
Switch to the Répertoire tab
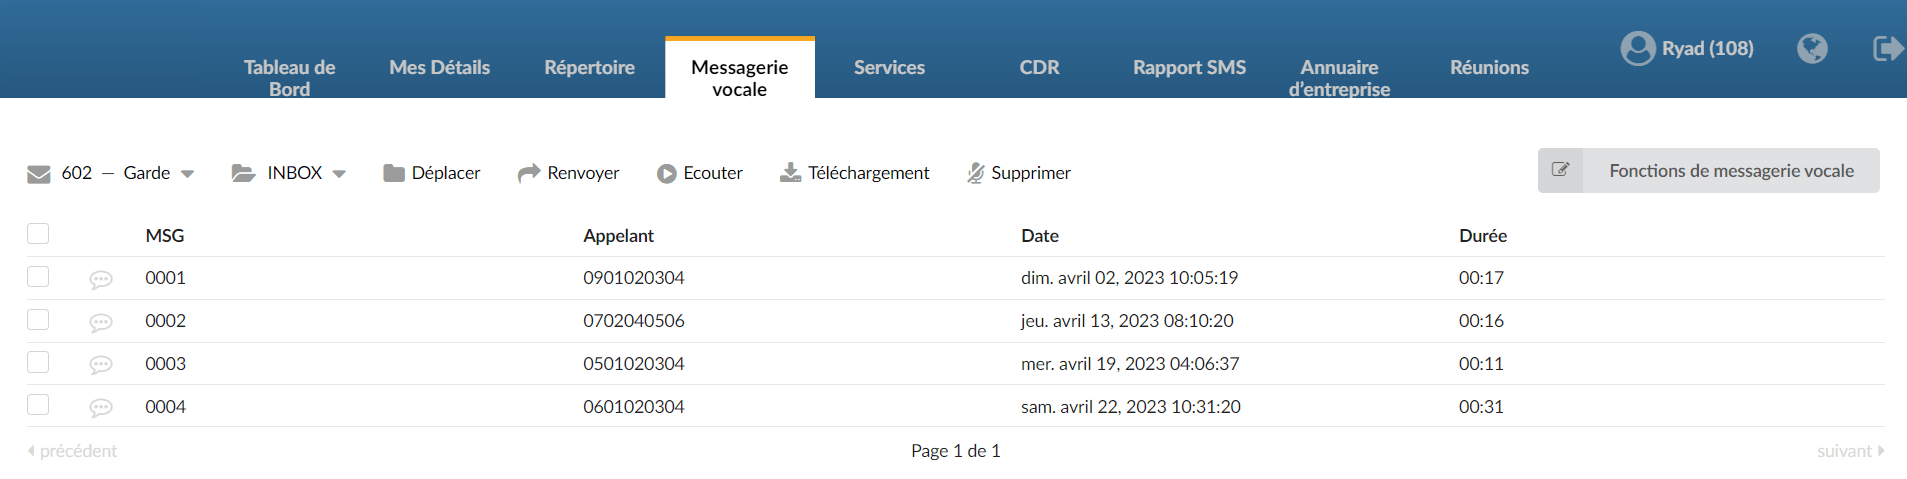pos(590,67)
